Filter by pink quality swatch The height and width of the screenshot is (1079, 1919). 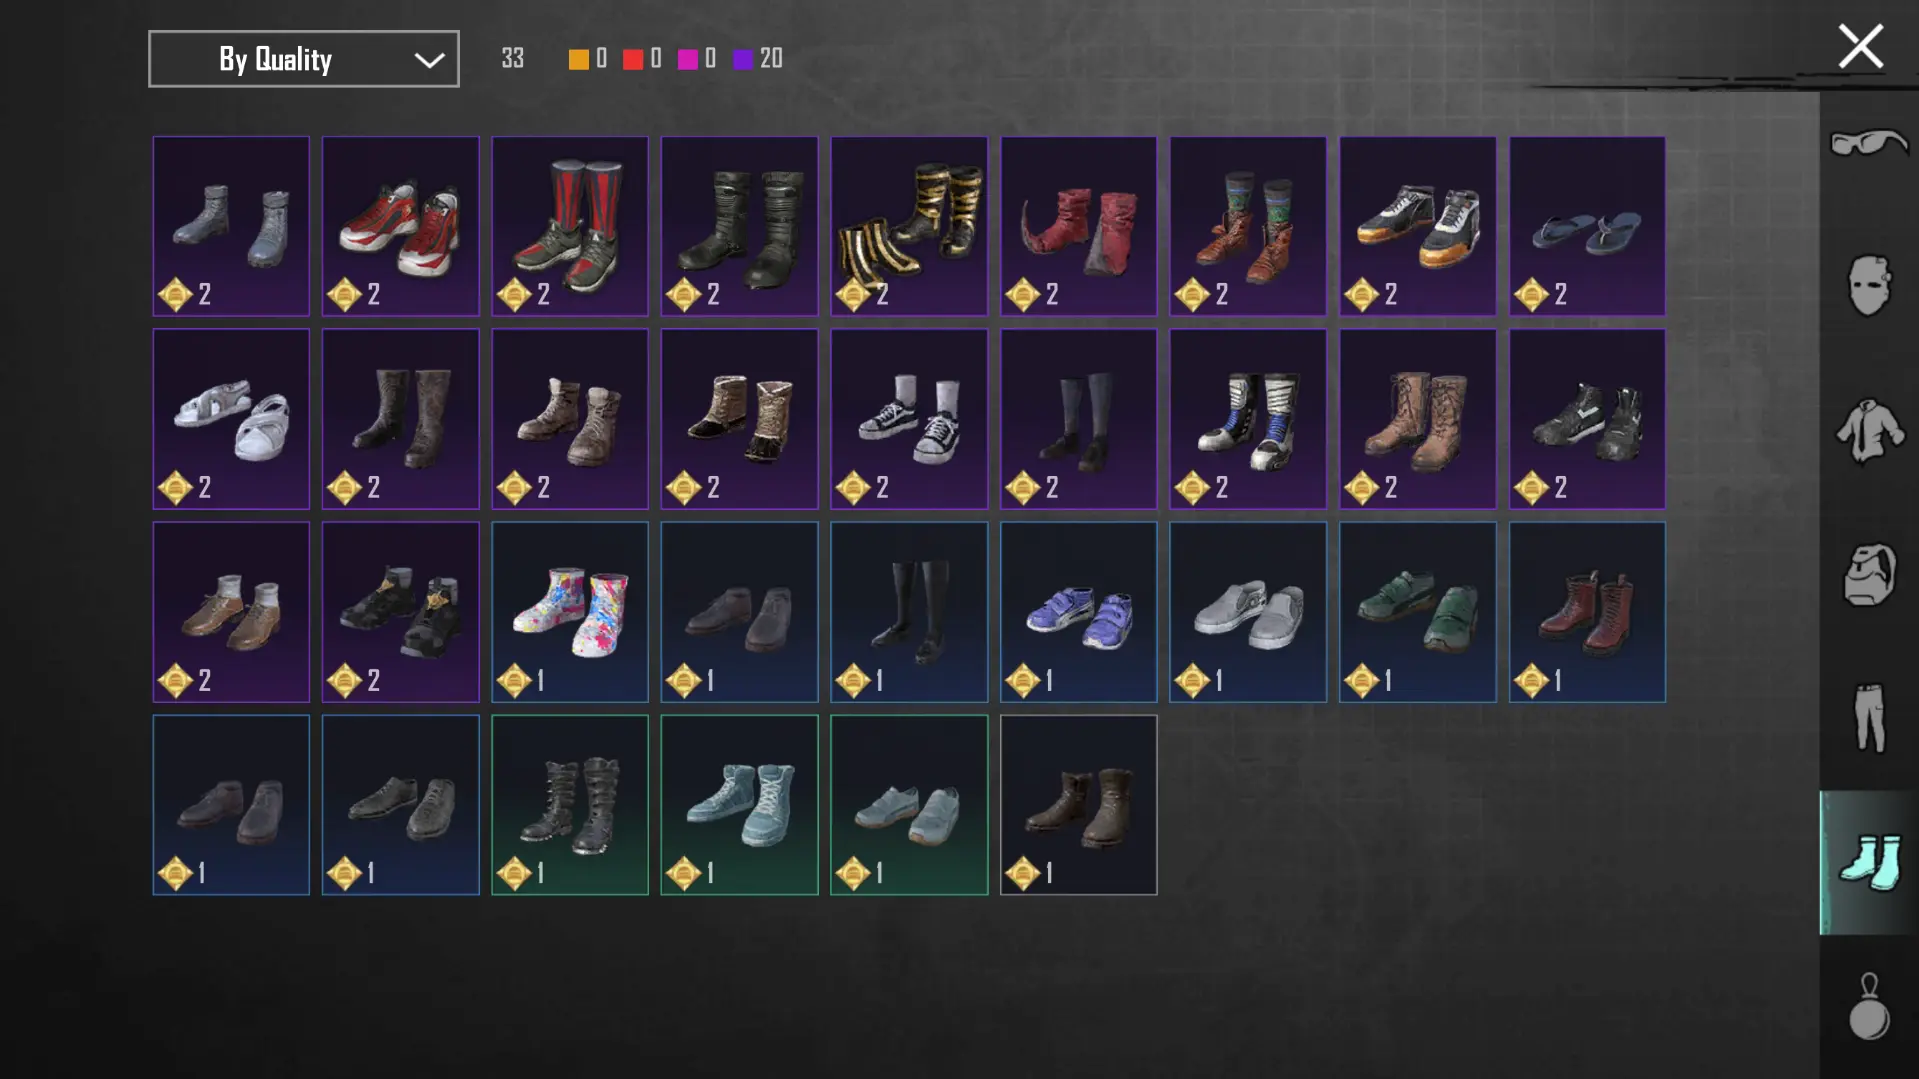click(x=688, y=59)
